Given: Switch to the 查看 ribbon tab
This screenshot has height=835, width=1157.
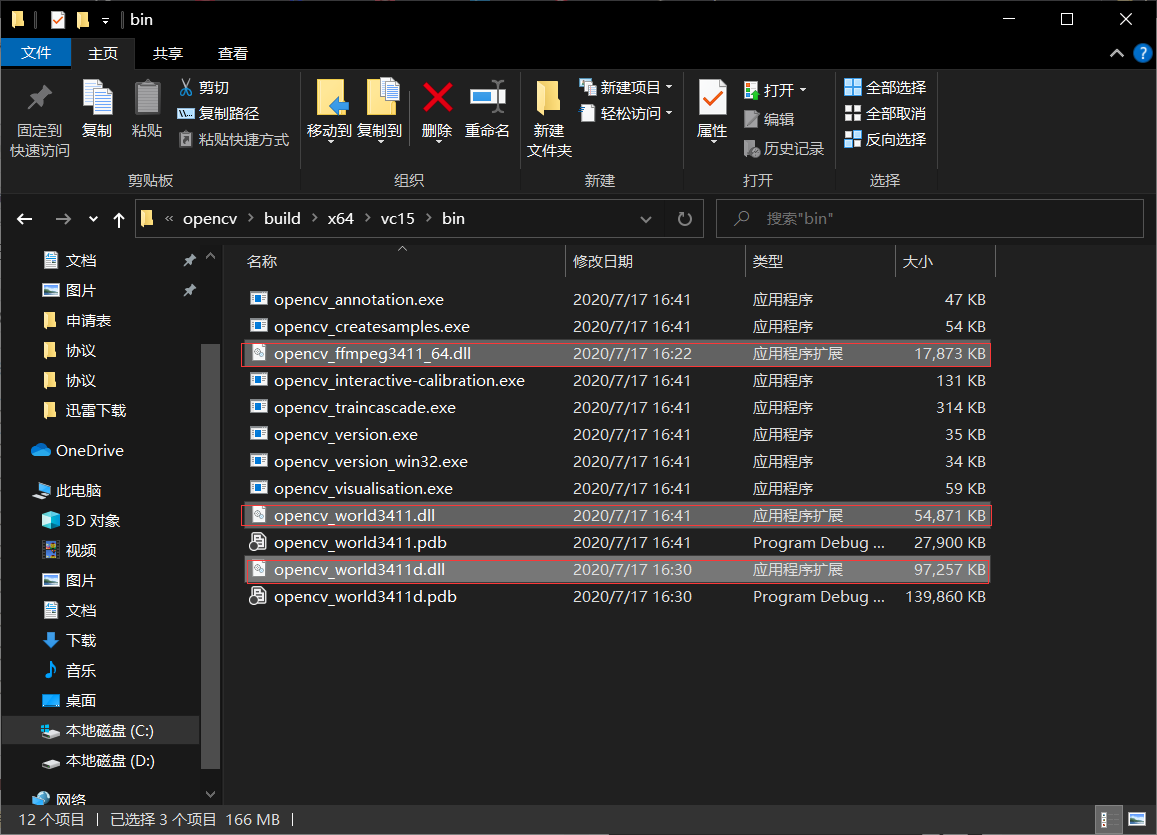Looking at the screenshot, I should (230, 53).
